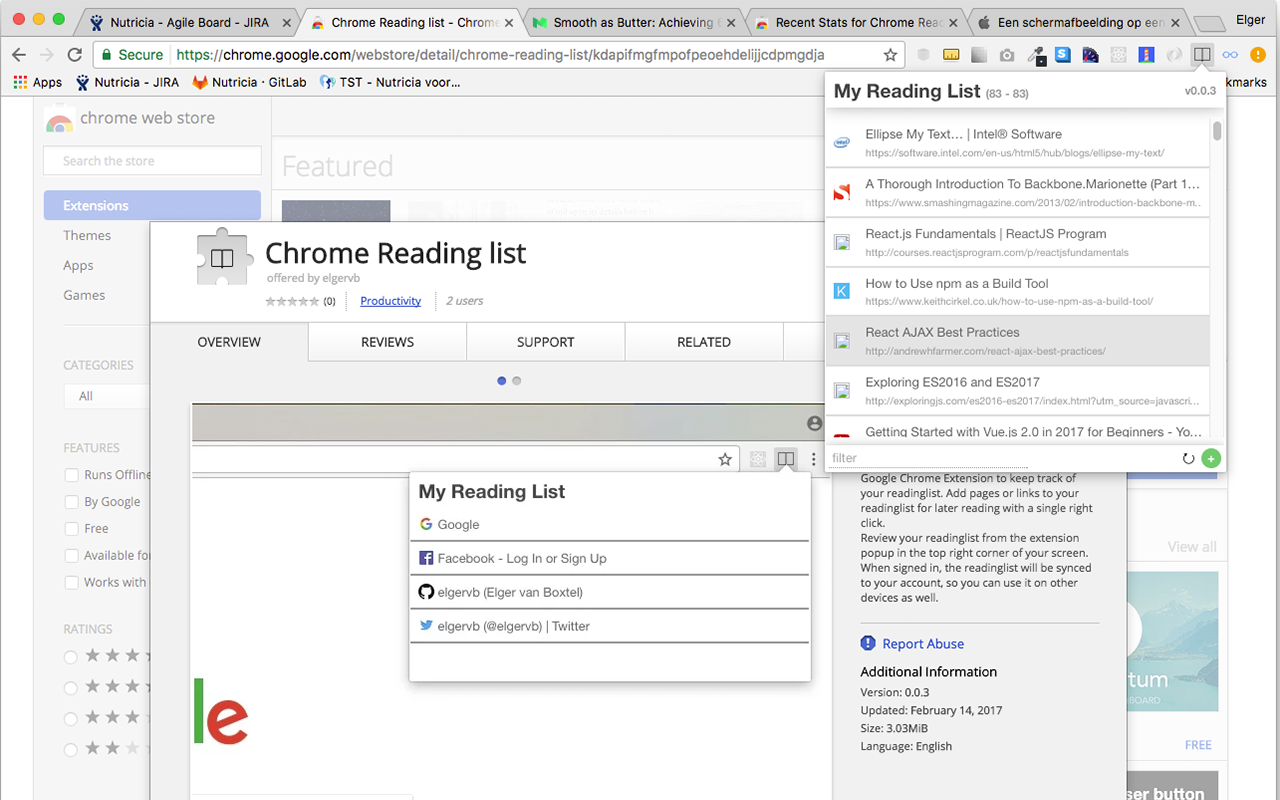
Task: Open the Apps bookmarks shortcut
Action: 38,82
